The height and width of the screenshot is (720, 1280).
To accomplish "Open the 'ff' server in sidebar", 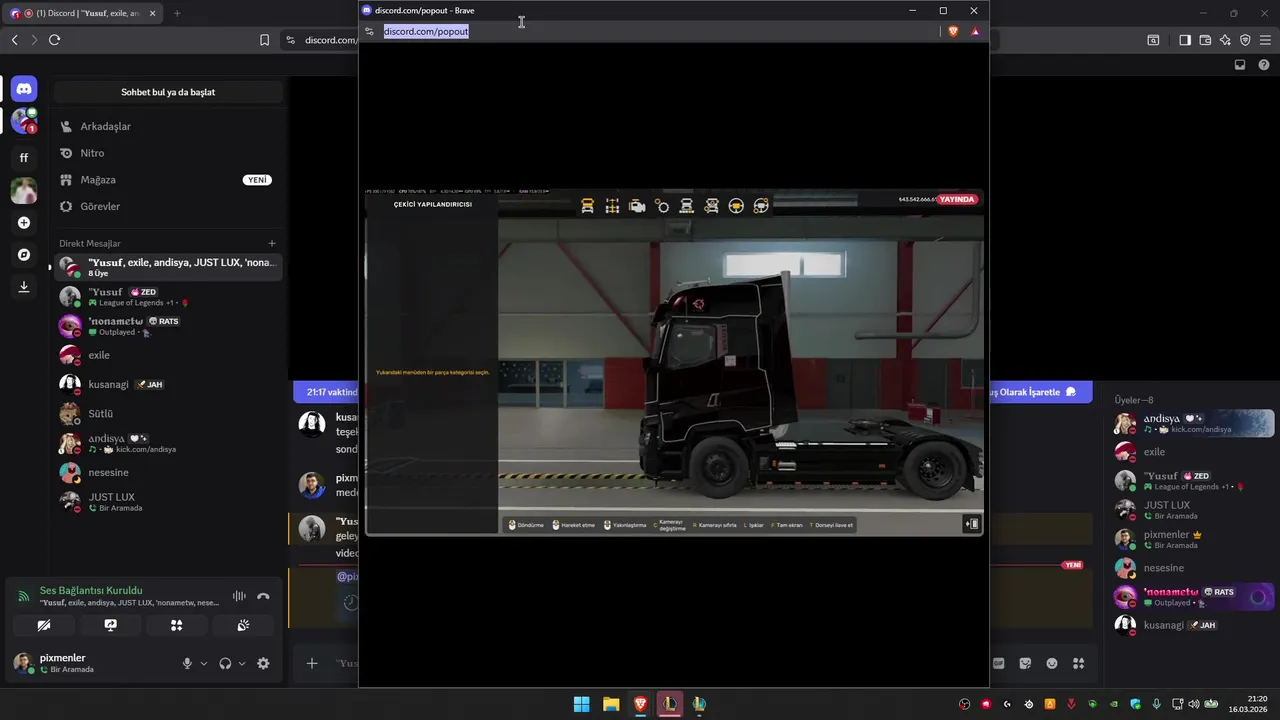I will click(x=24, y=157).
